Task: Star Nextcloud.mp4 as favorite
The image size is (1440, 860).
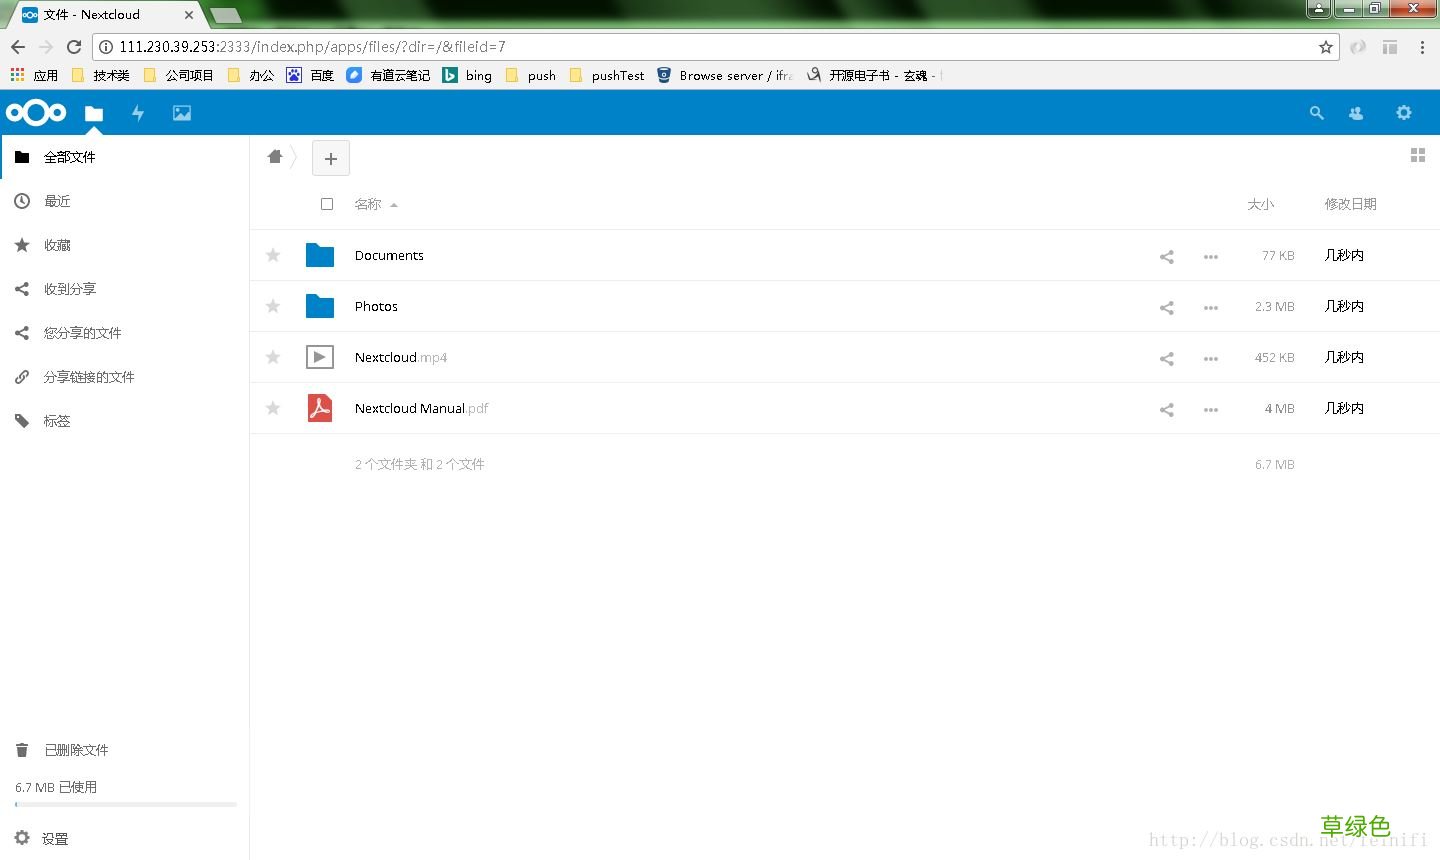Action: (272, 357)
